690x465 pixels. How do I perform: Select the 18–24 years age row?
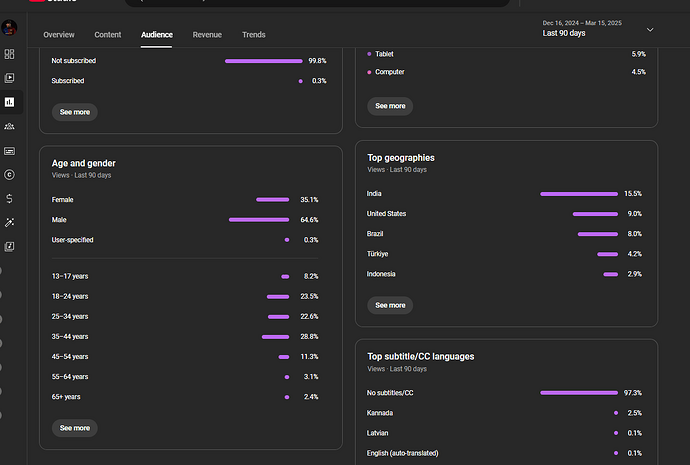(185, 297)
